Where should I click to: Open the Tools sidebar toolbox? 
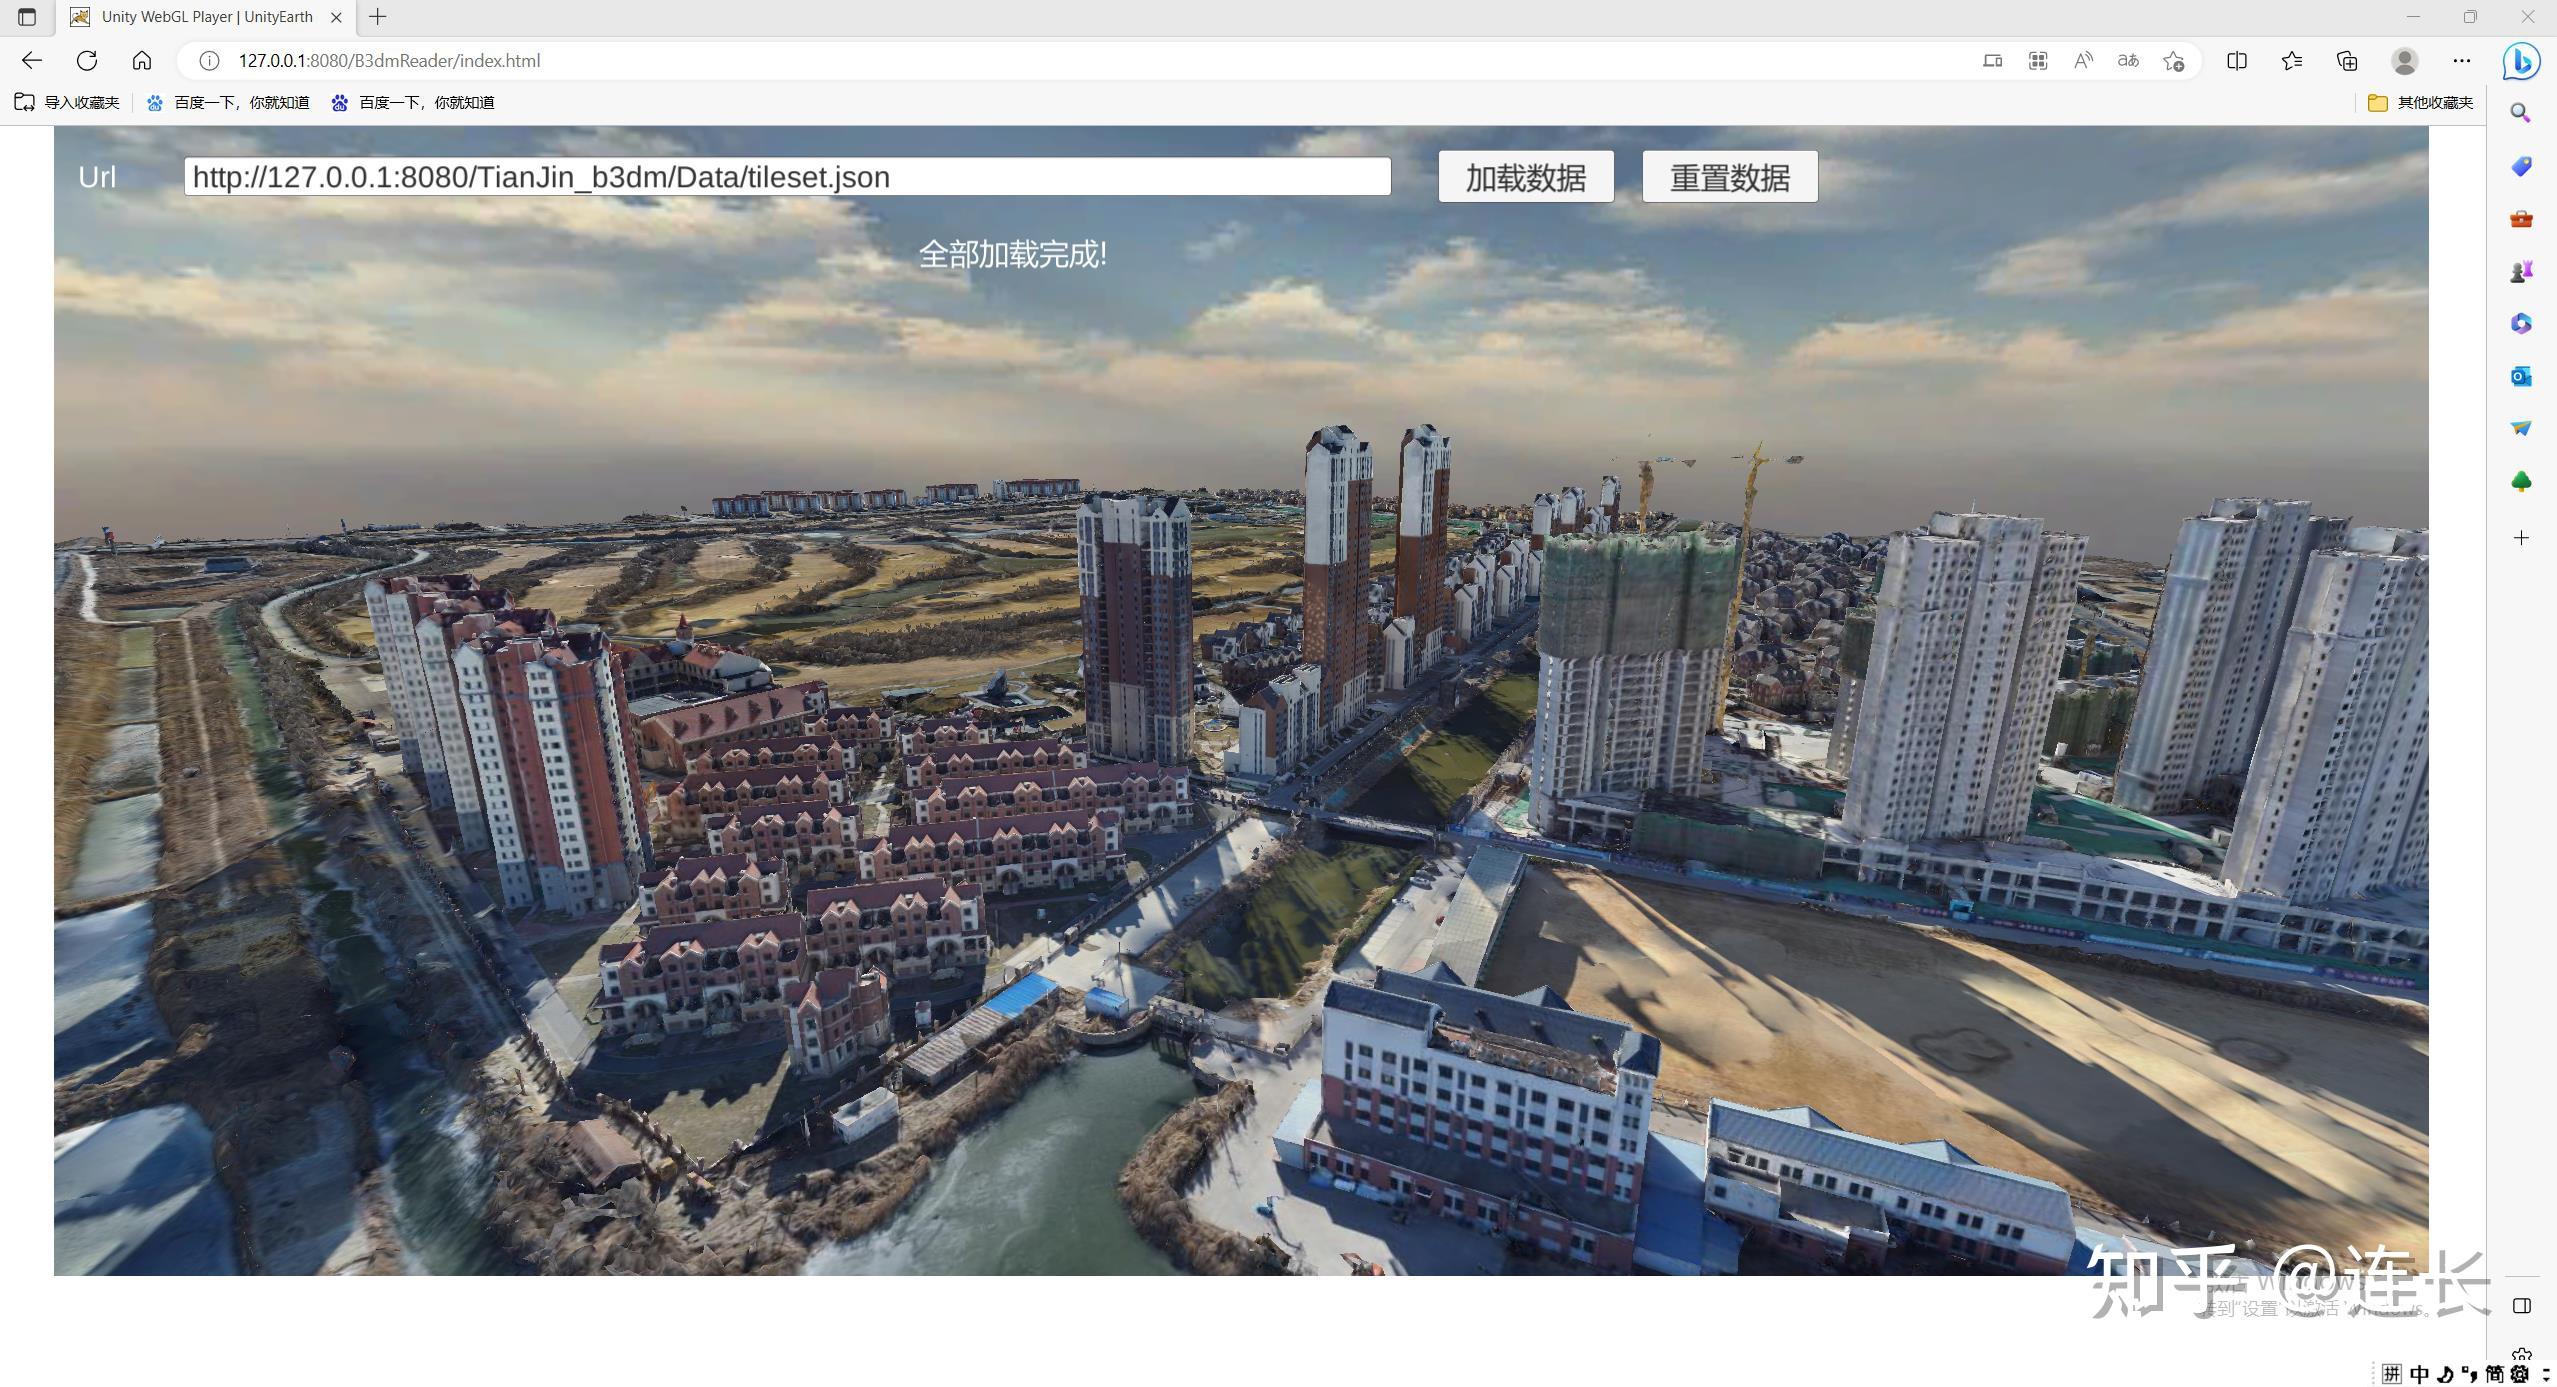click(2521, 219)
